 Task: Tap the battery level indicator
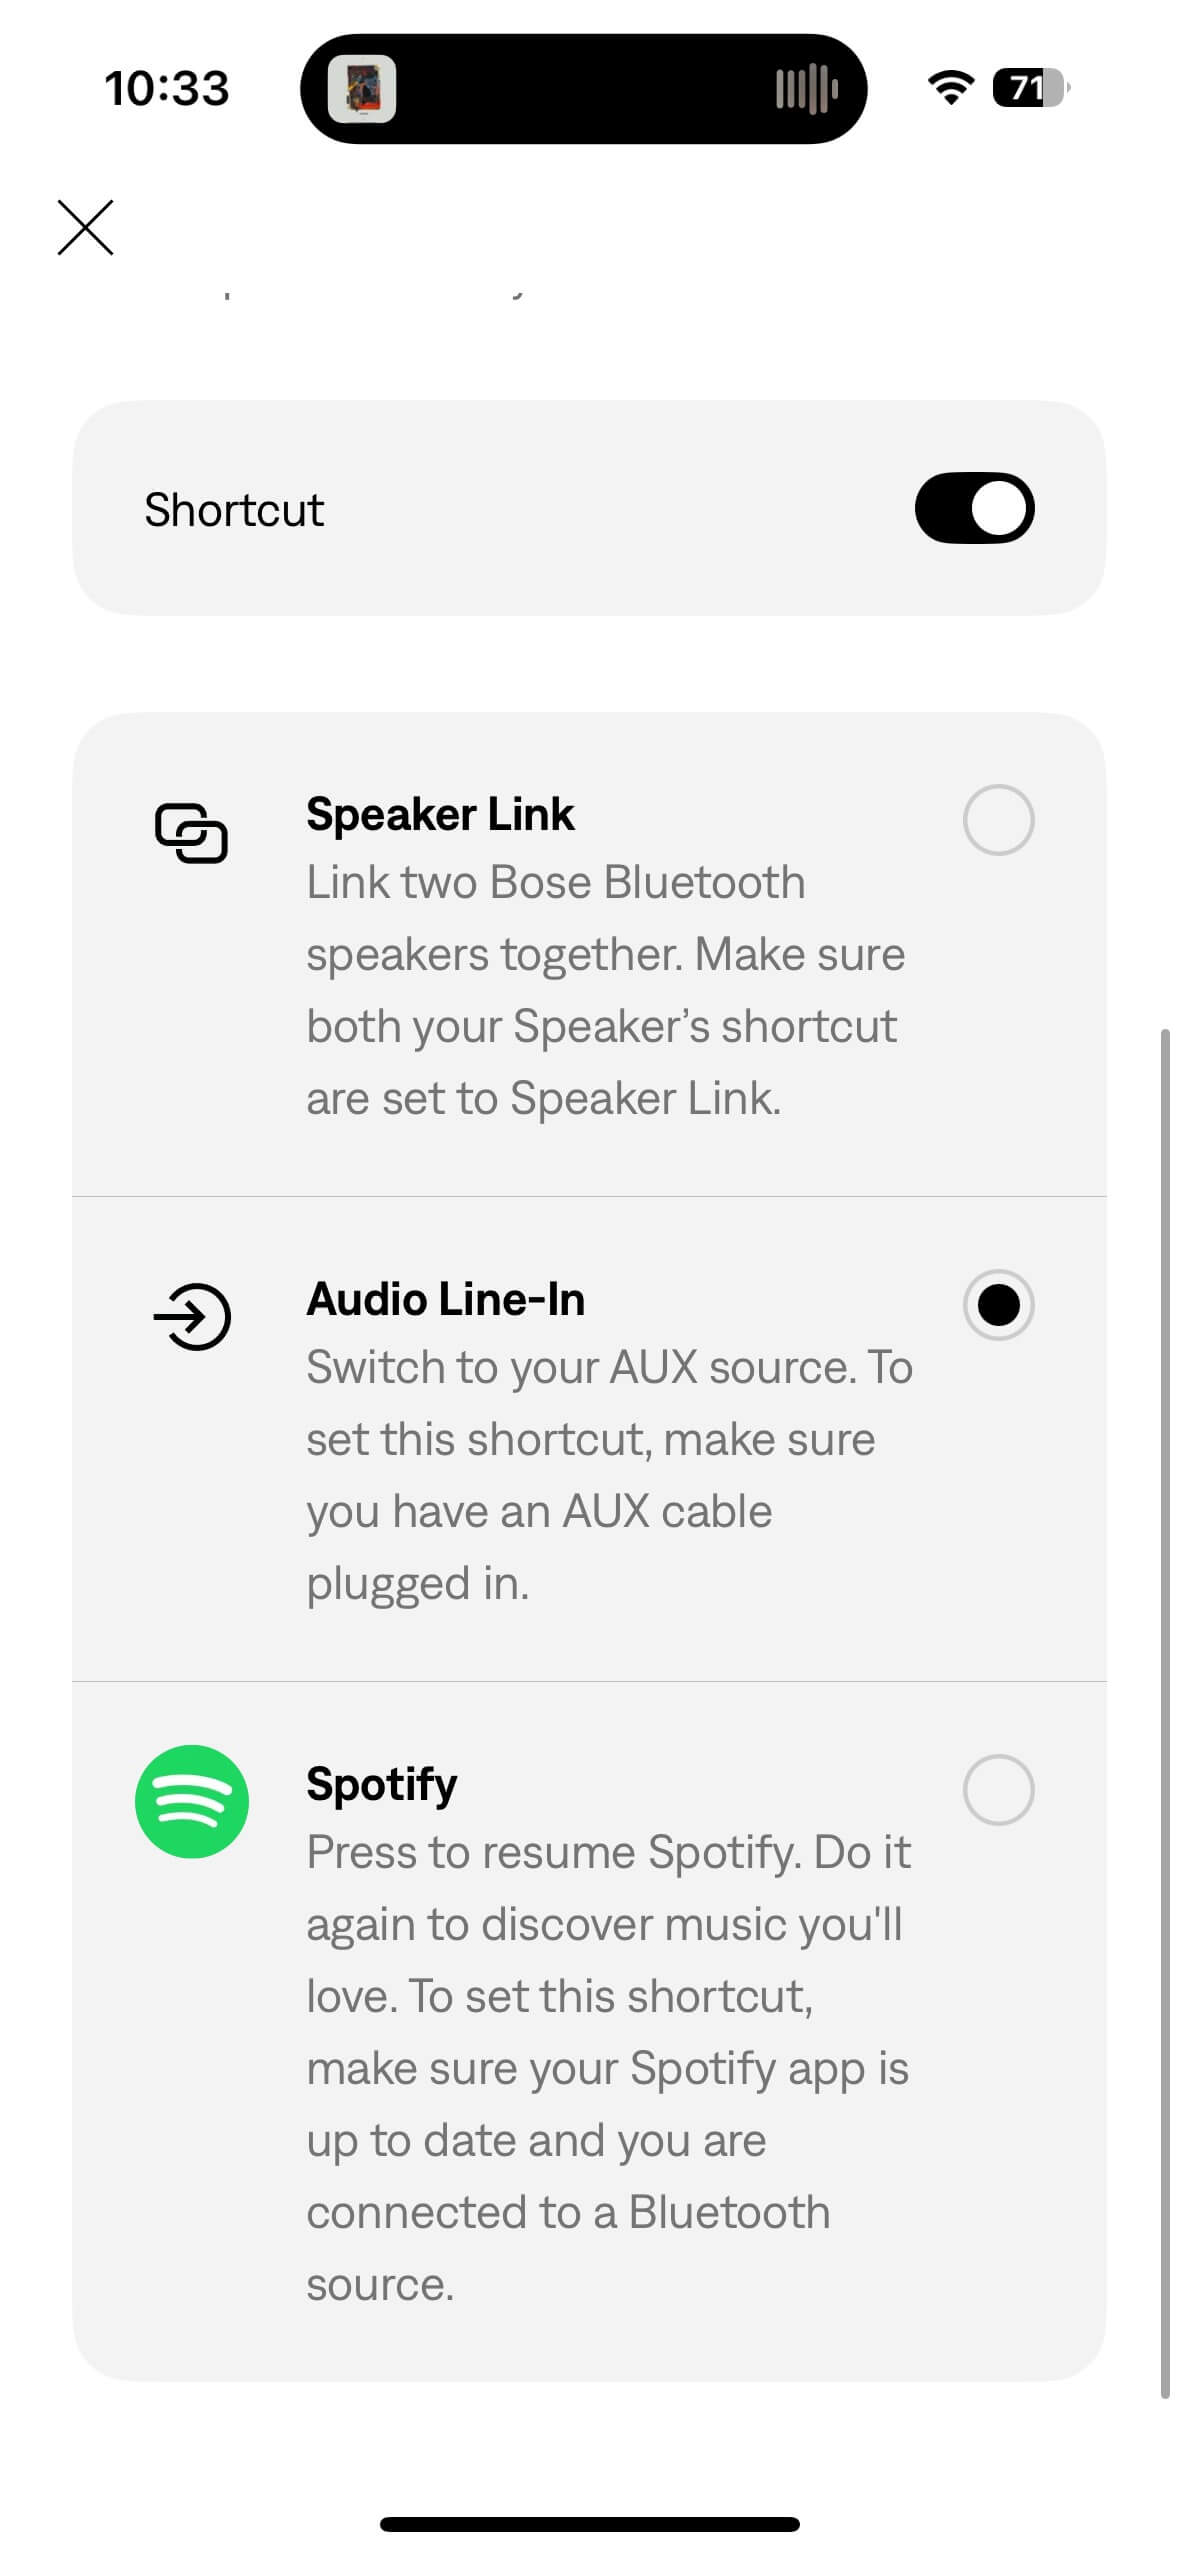1030,88
